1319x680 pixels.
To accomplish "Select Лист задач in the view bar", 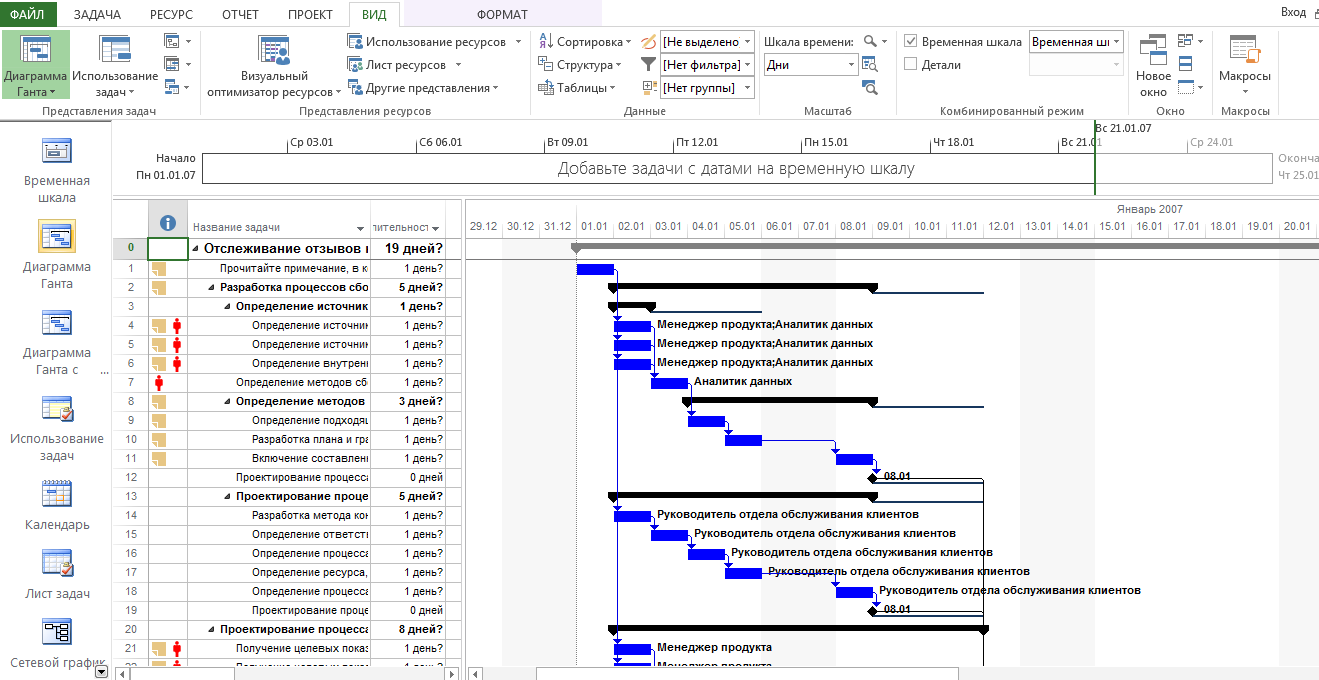I will 56,574.
